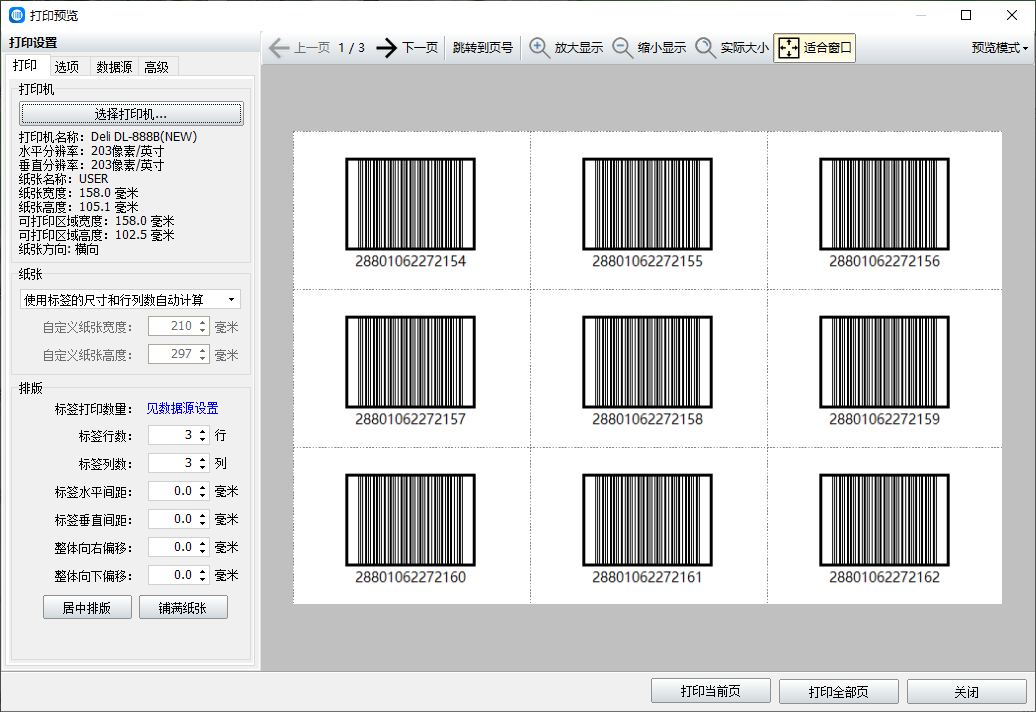This screenshot has width=1036, height=712.
Task: Decrease 标签列数 with the down stepper arrow
Action: pyautogui.click(x=203, y=468)
